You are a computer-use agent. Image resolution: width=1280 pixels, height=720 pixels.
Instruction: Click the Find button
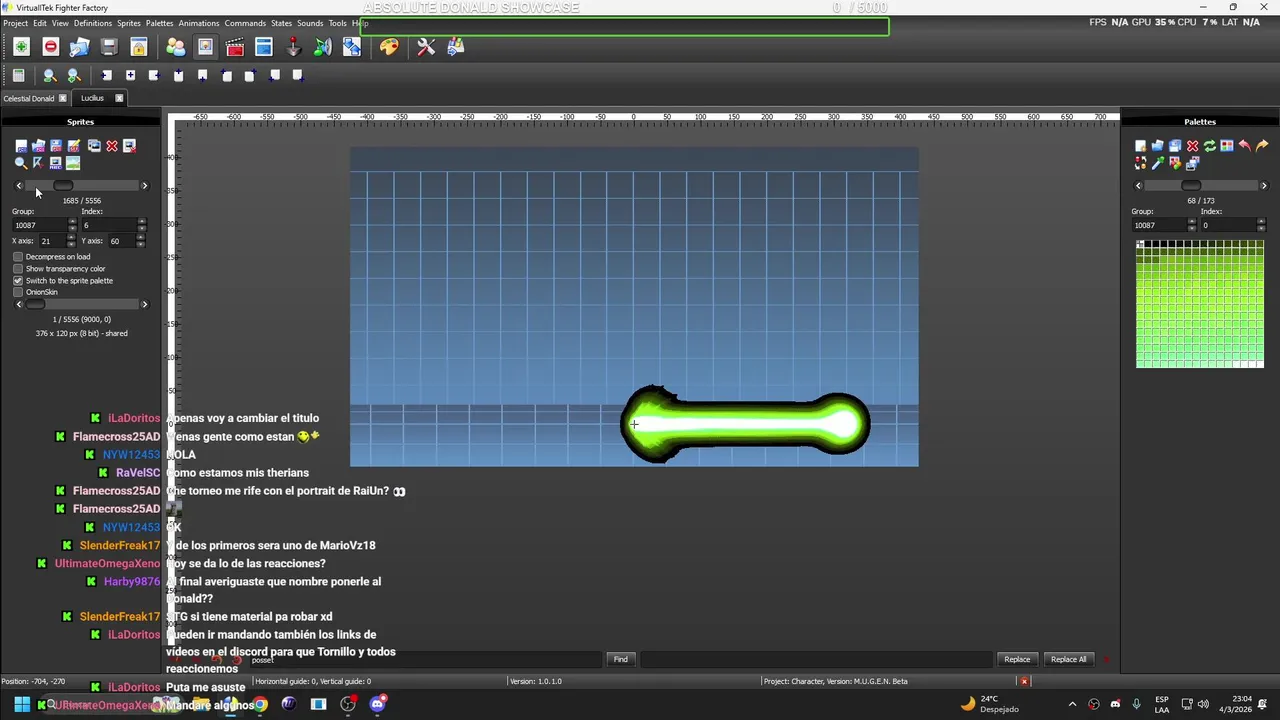click(621, 659)
